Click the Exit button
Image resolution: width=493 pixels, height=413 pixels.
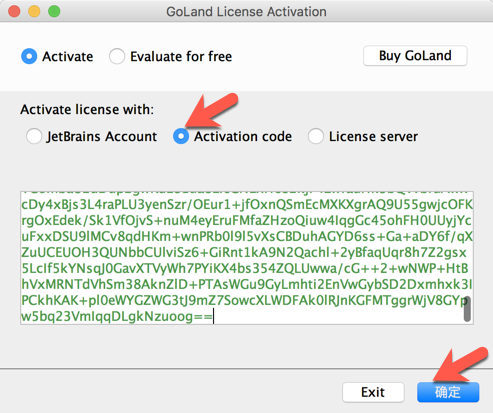click(373, 392)
